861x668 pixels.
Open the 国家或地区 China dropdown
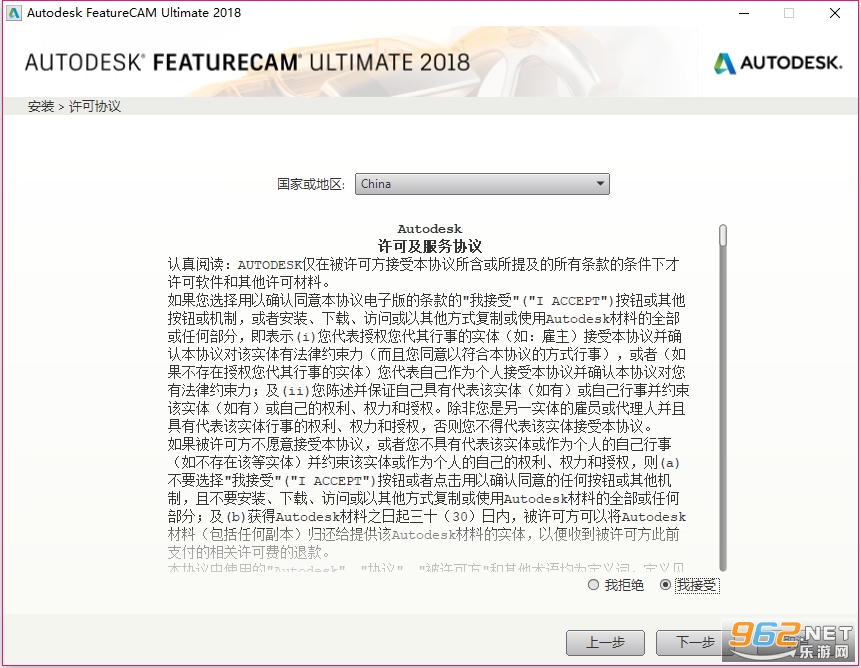point(482,184)
